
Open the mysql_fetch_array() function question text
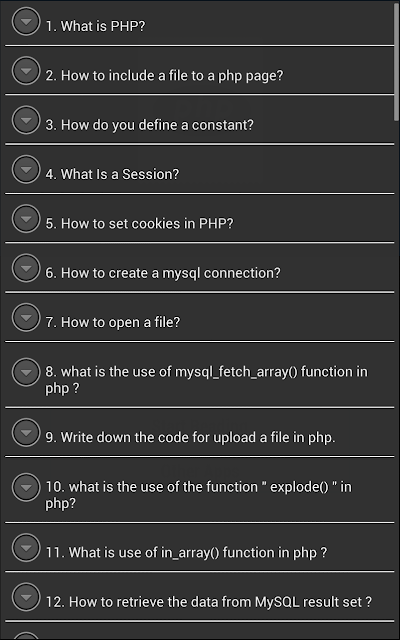click(207, 380)
